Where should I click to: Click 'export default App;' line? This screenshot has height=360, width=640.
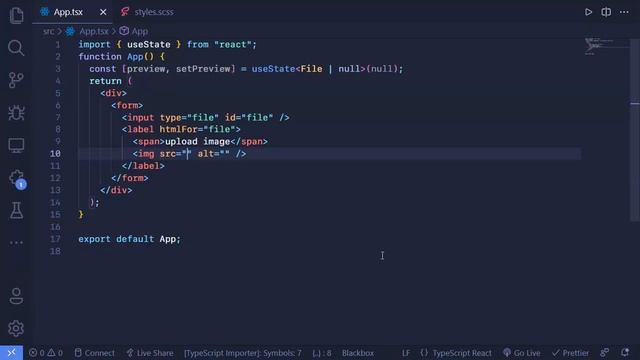tap(129, 239)
